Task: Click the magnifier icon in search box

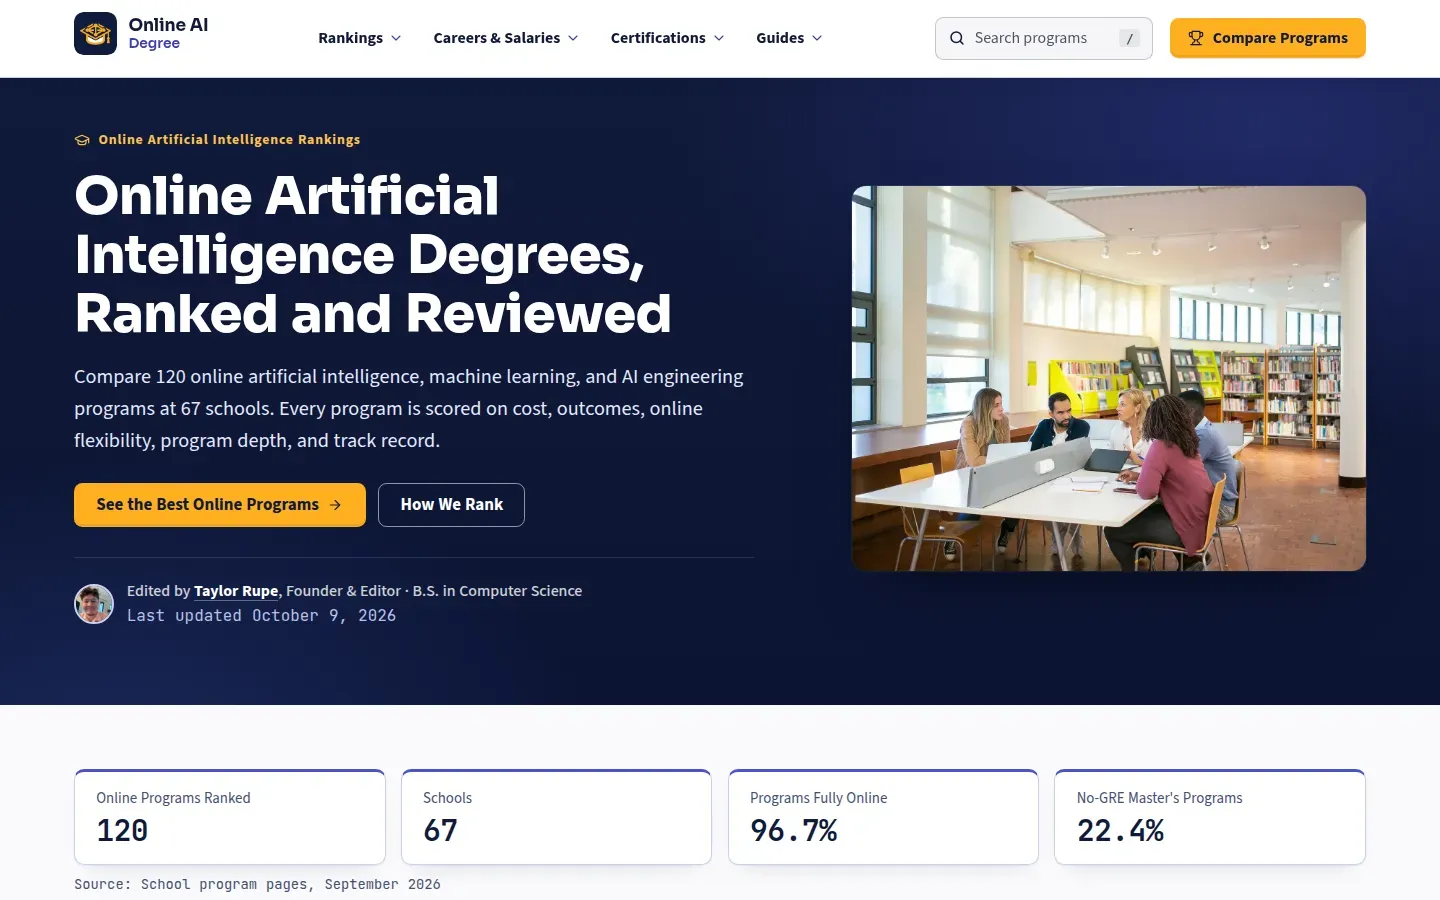Action: click(957, 38)
